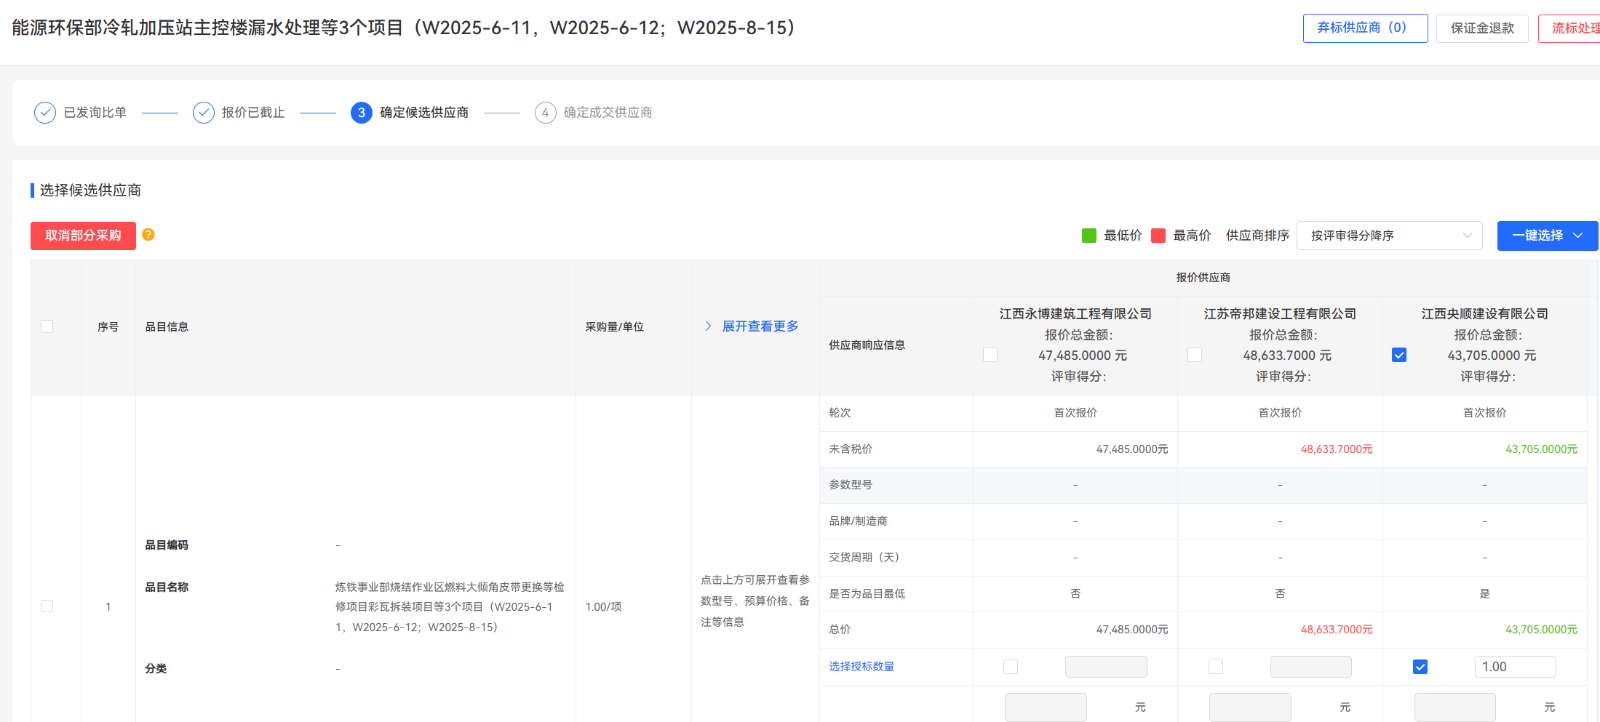Click the 未含税价 value 48,633.7000元 in red
The image size is (1600, 722).
[1337, 450]
